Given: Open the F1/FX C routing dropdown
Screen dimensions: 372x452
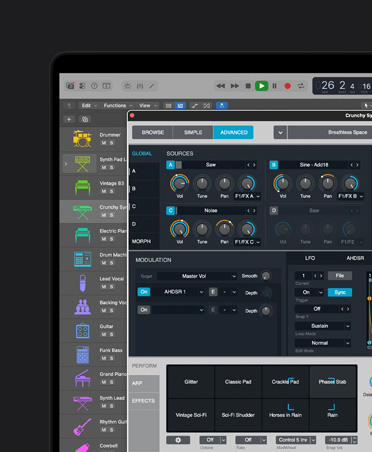Looking at the screenshot, I should tap(247, 242).
